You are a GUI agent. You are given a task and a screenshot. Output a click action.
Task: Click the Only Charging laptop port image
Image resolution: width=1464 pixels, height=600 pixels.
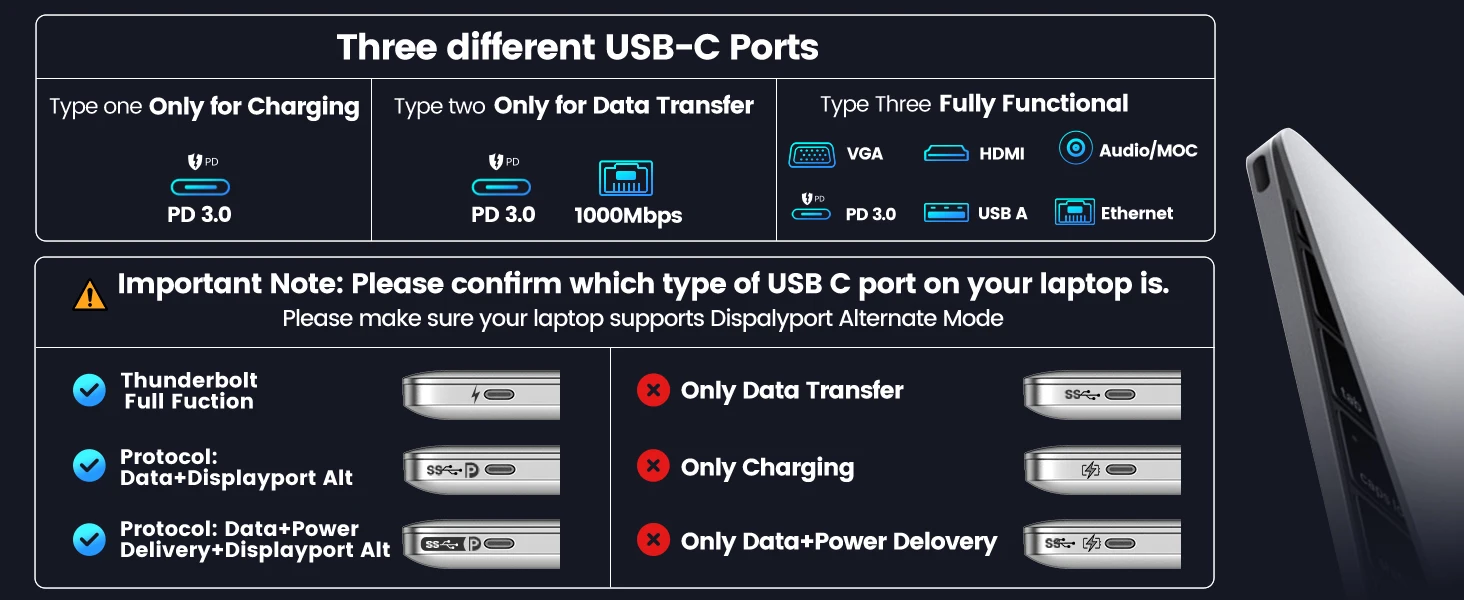coord(1102,469)
